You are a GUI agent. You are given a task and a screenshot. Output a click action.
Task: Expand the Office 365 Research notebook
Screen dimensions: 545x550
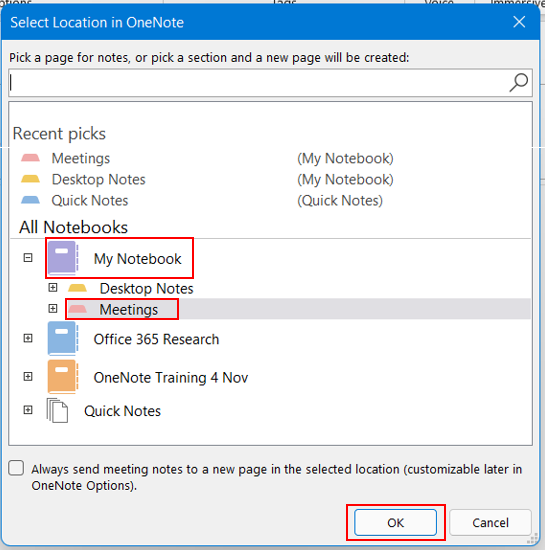[28, 338]
